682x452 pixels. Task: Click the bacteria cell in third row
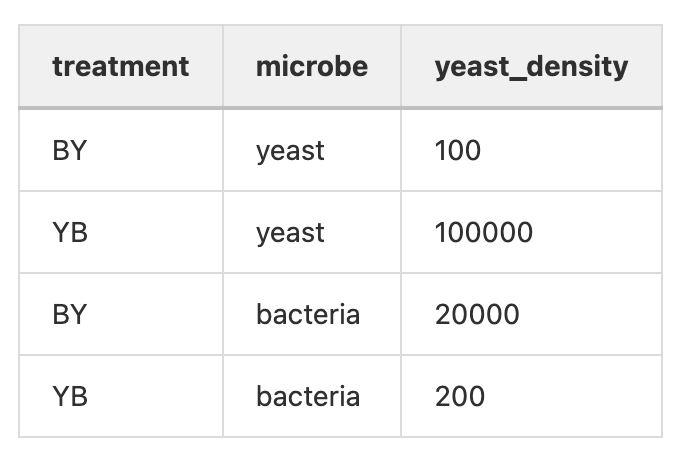pos(312,314)
